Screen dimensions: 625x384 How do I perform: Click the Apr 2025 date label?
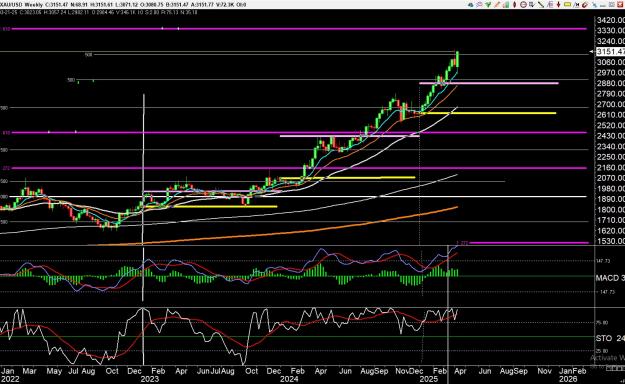coord(460,371)
